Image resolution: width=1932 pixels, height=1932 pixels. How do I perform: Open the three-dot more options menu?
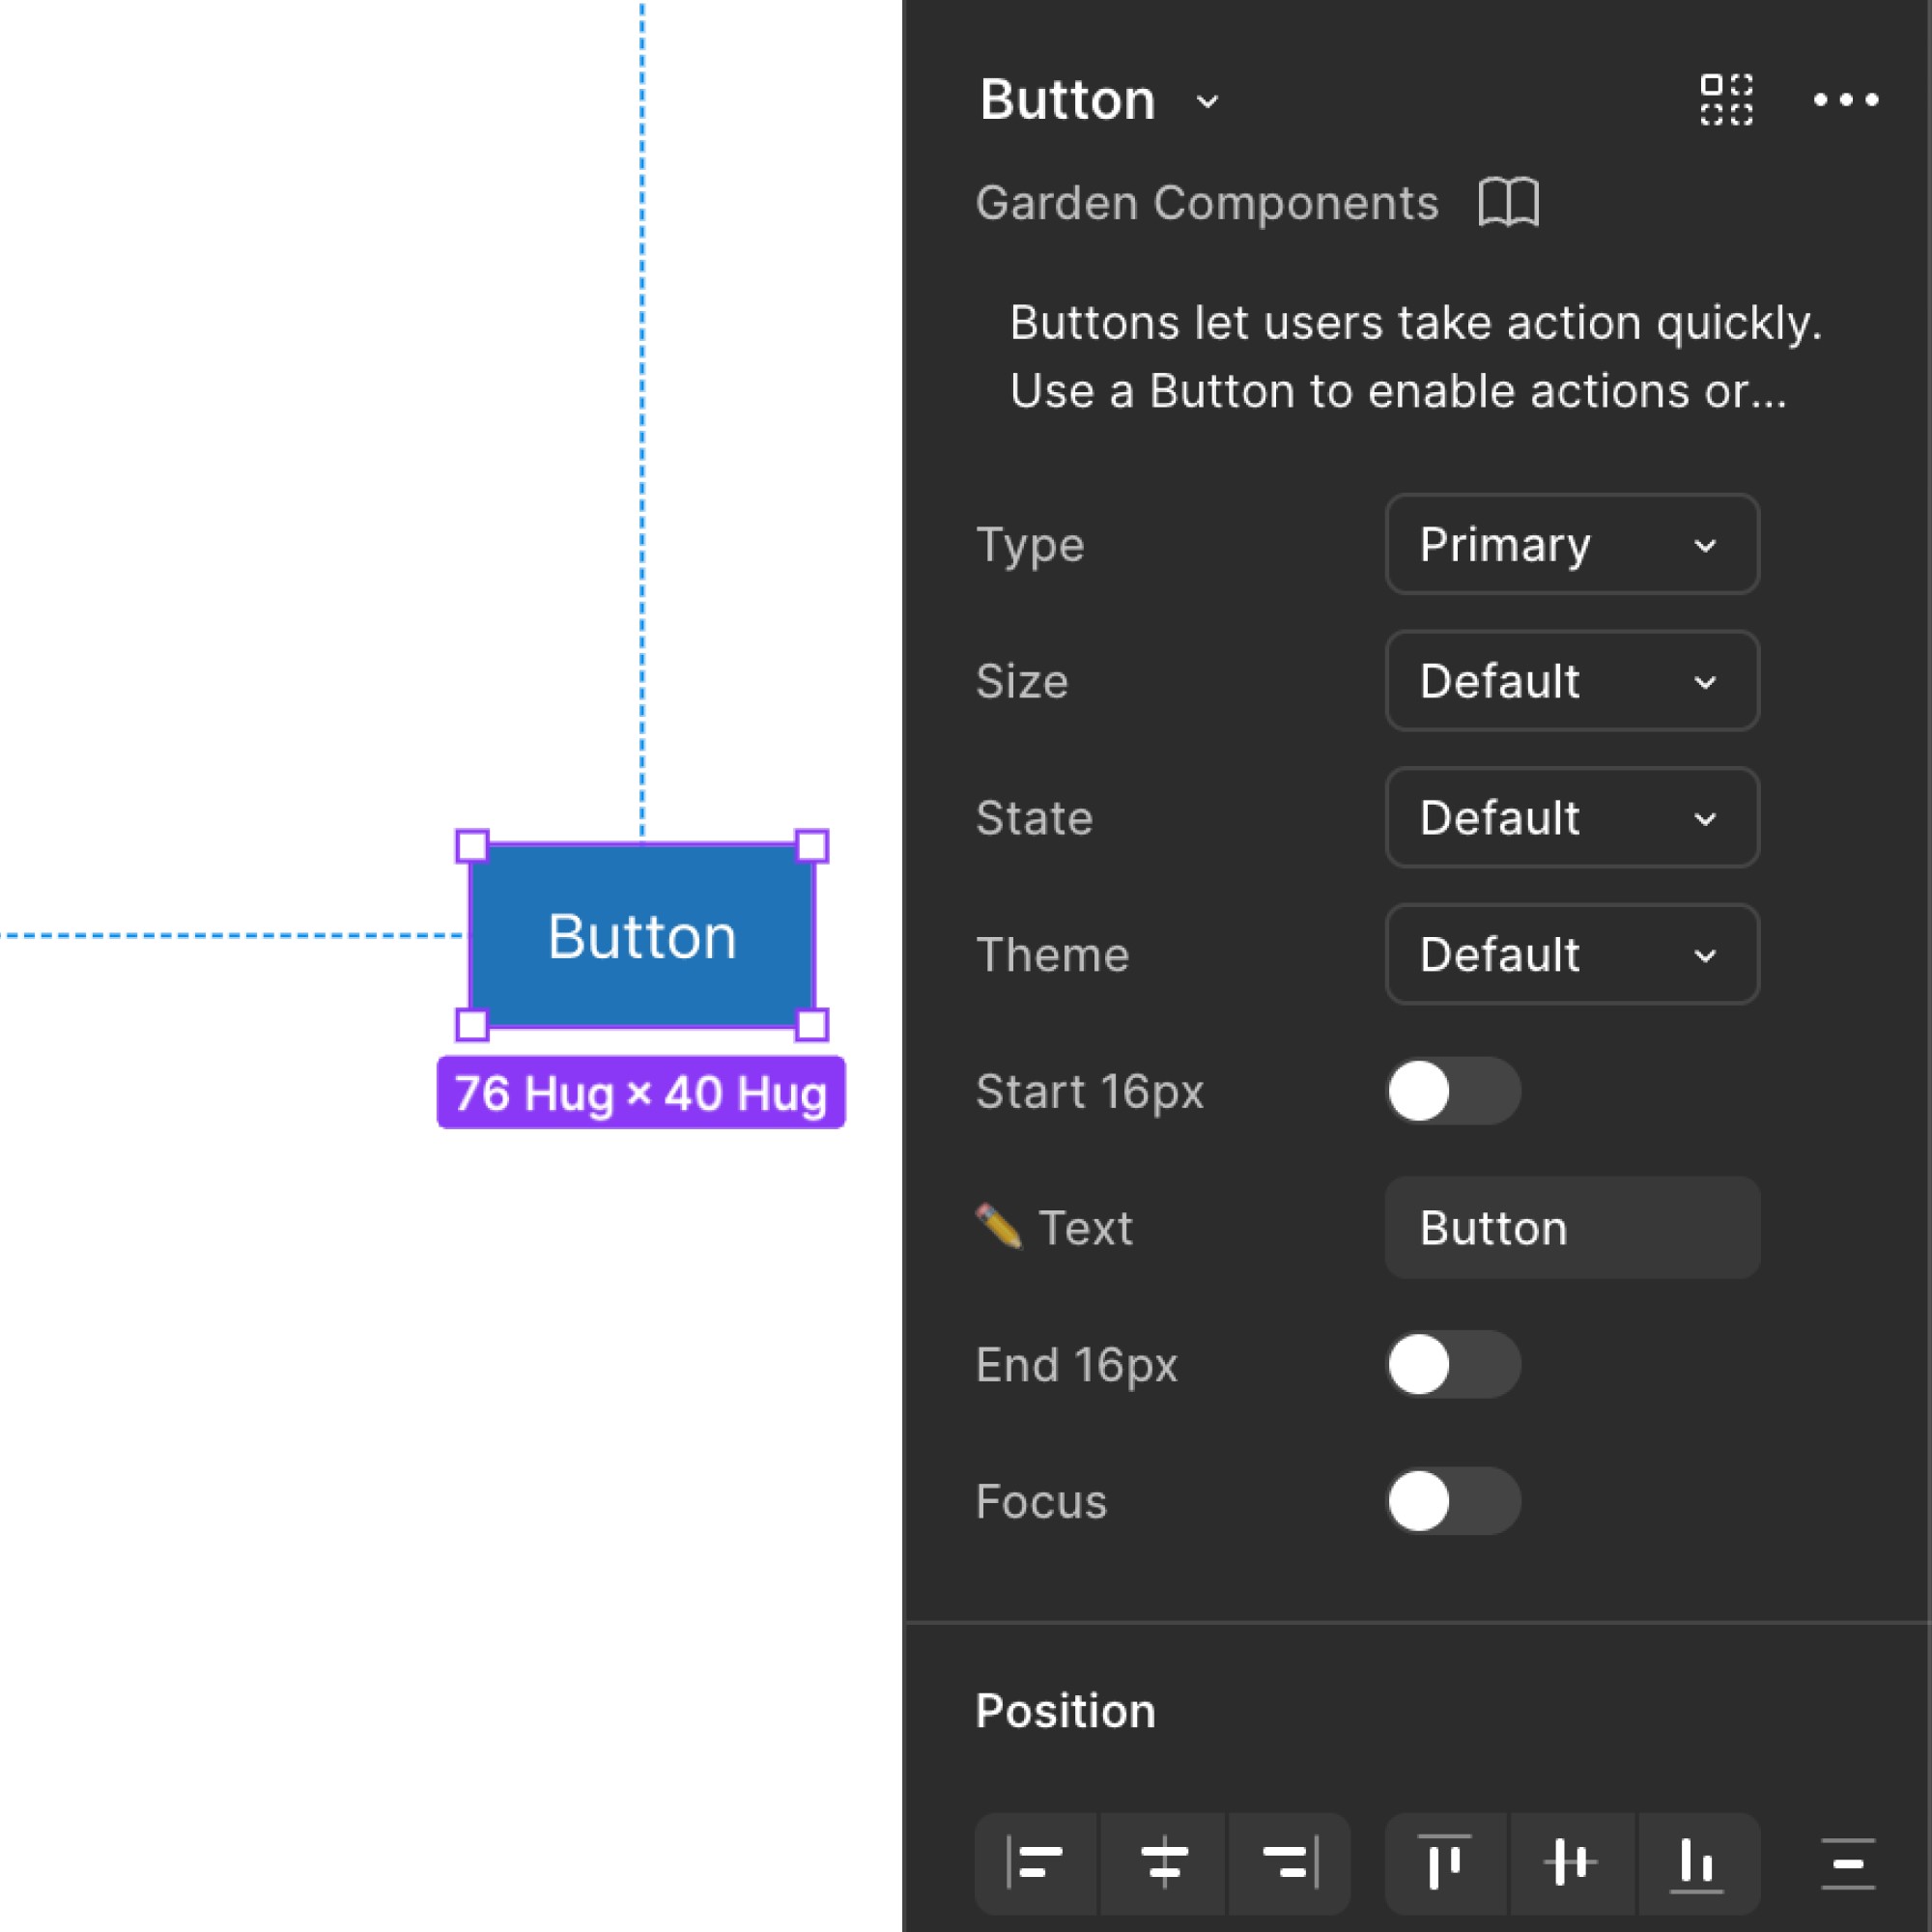(x=1846, y=100)
